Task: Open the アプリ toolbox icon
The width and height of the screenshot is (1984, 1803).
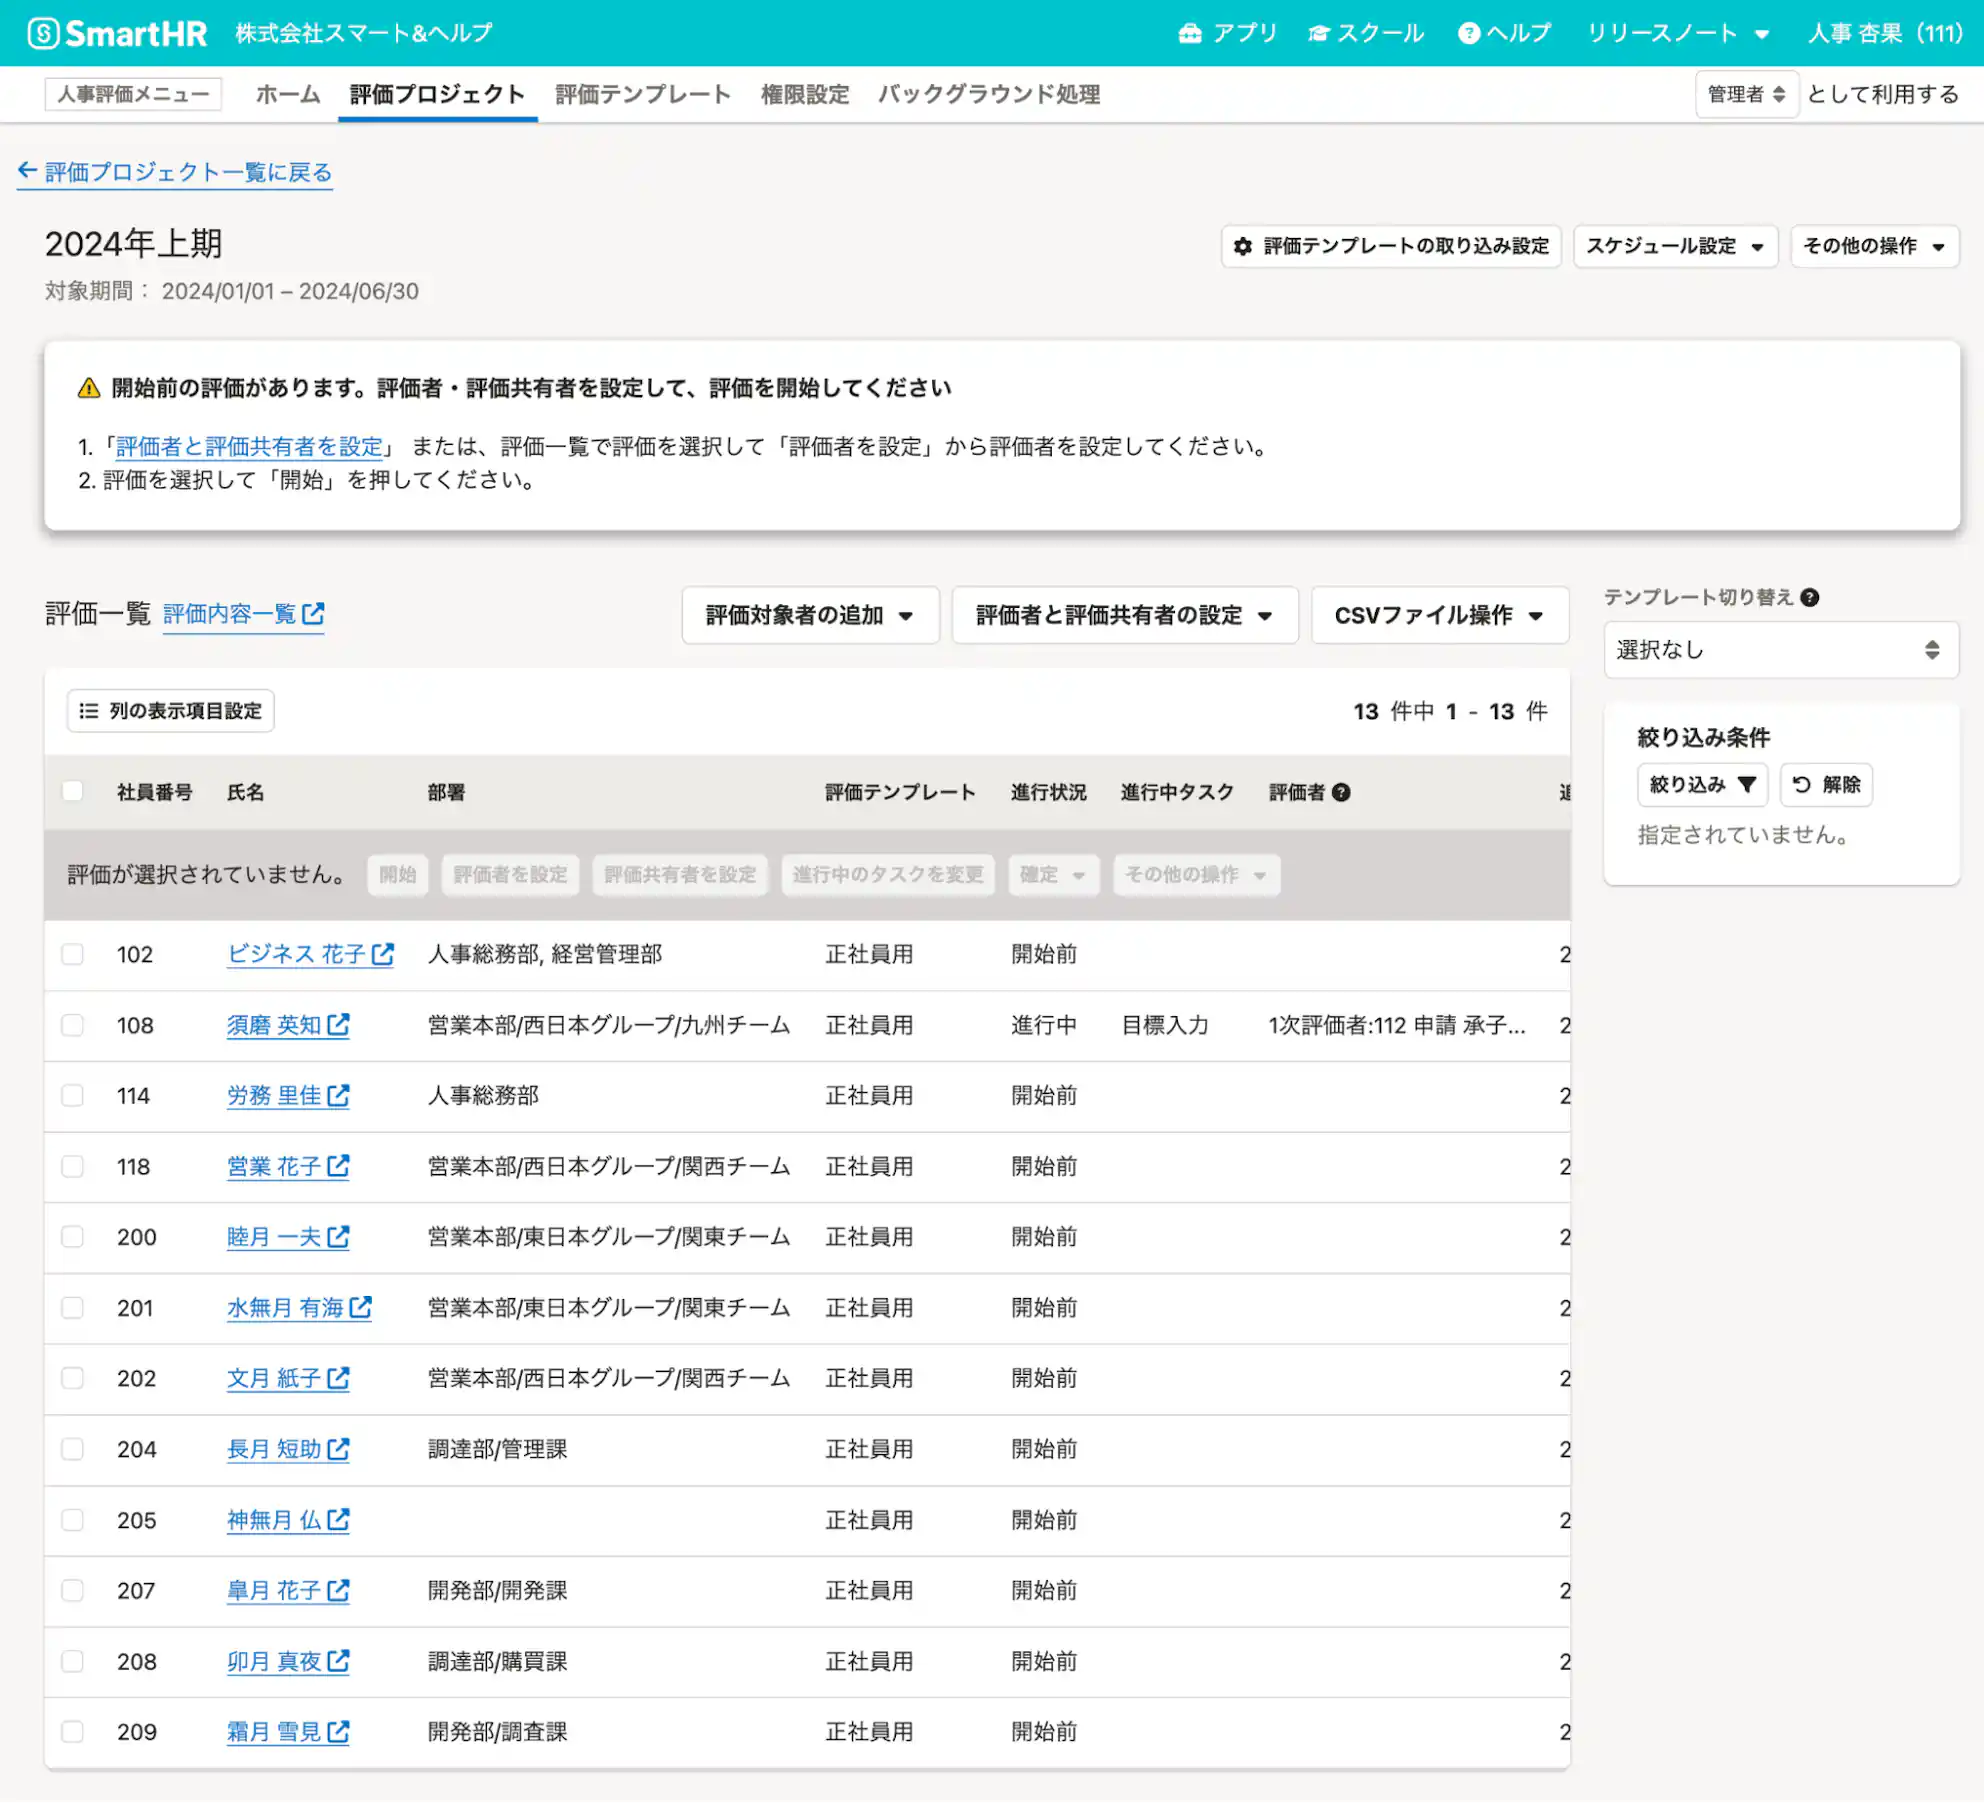Action: (1189, 33)
